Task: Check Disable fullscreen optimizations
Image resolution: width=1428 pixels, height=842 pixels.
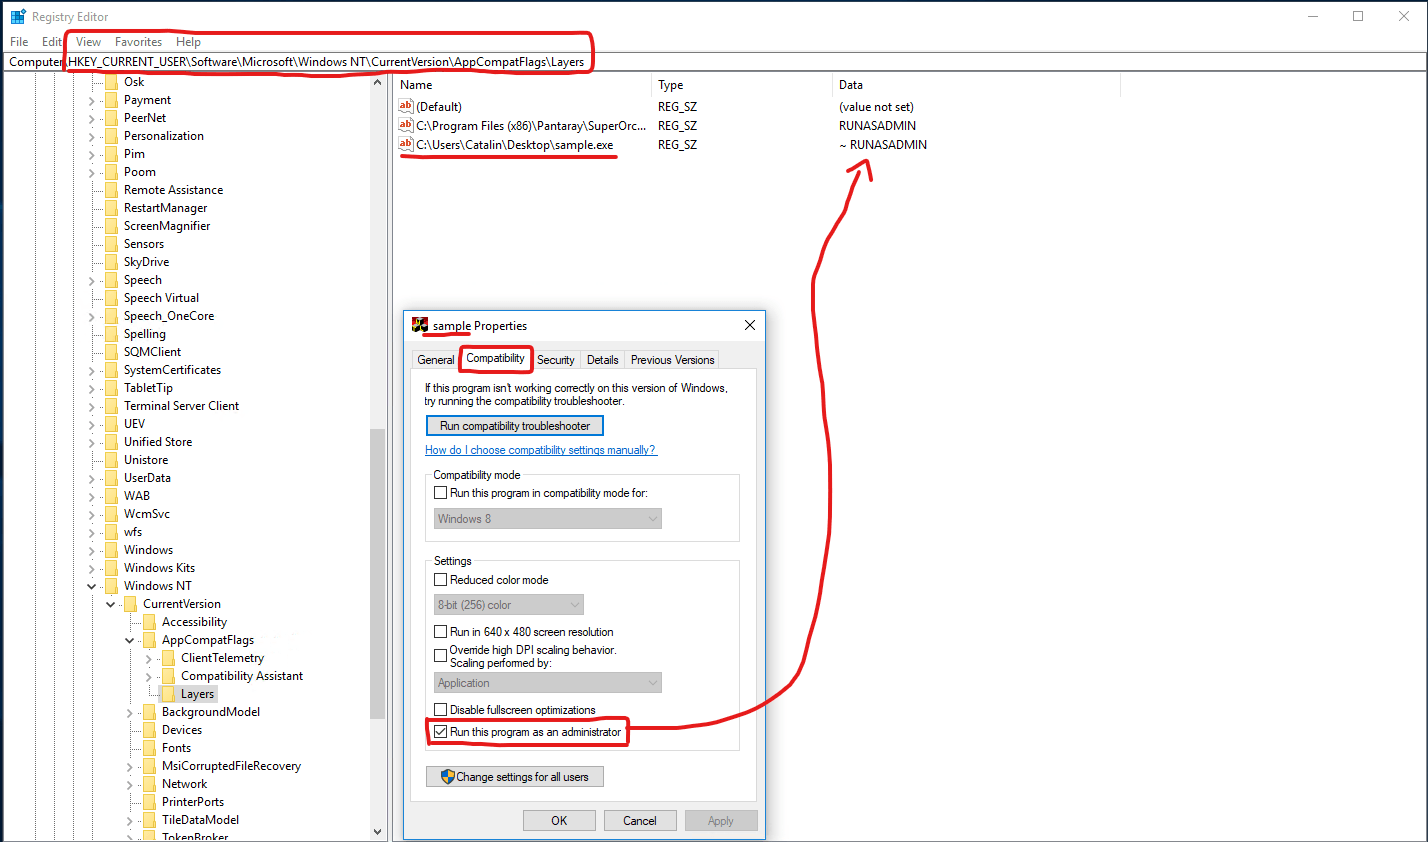Action: pos(441,709)
